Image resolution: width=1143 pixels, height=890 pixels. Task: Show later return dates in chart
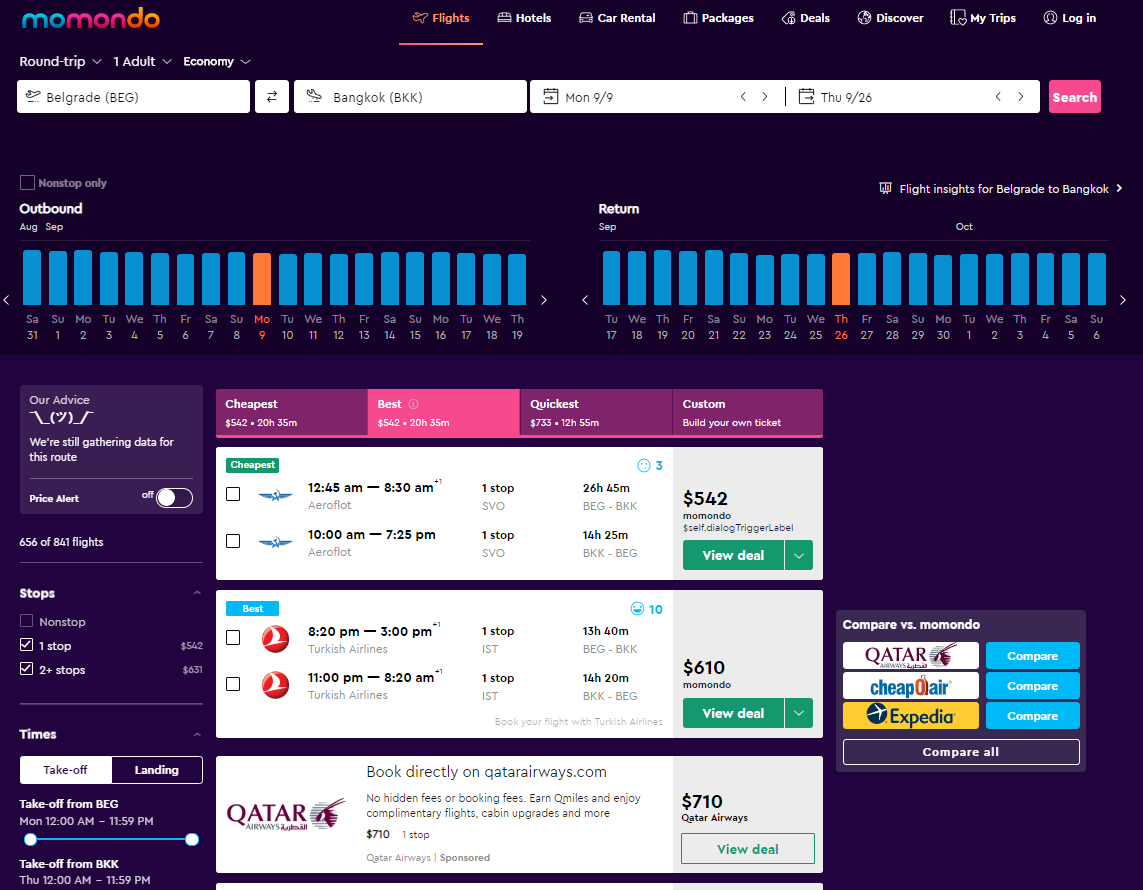pos(1123,300)
